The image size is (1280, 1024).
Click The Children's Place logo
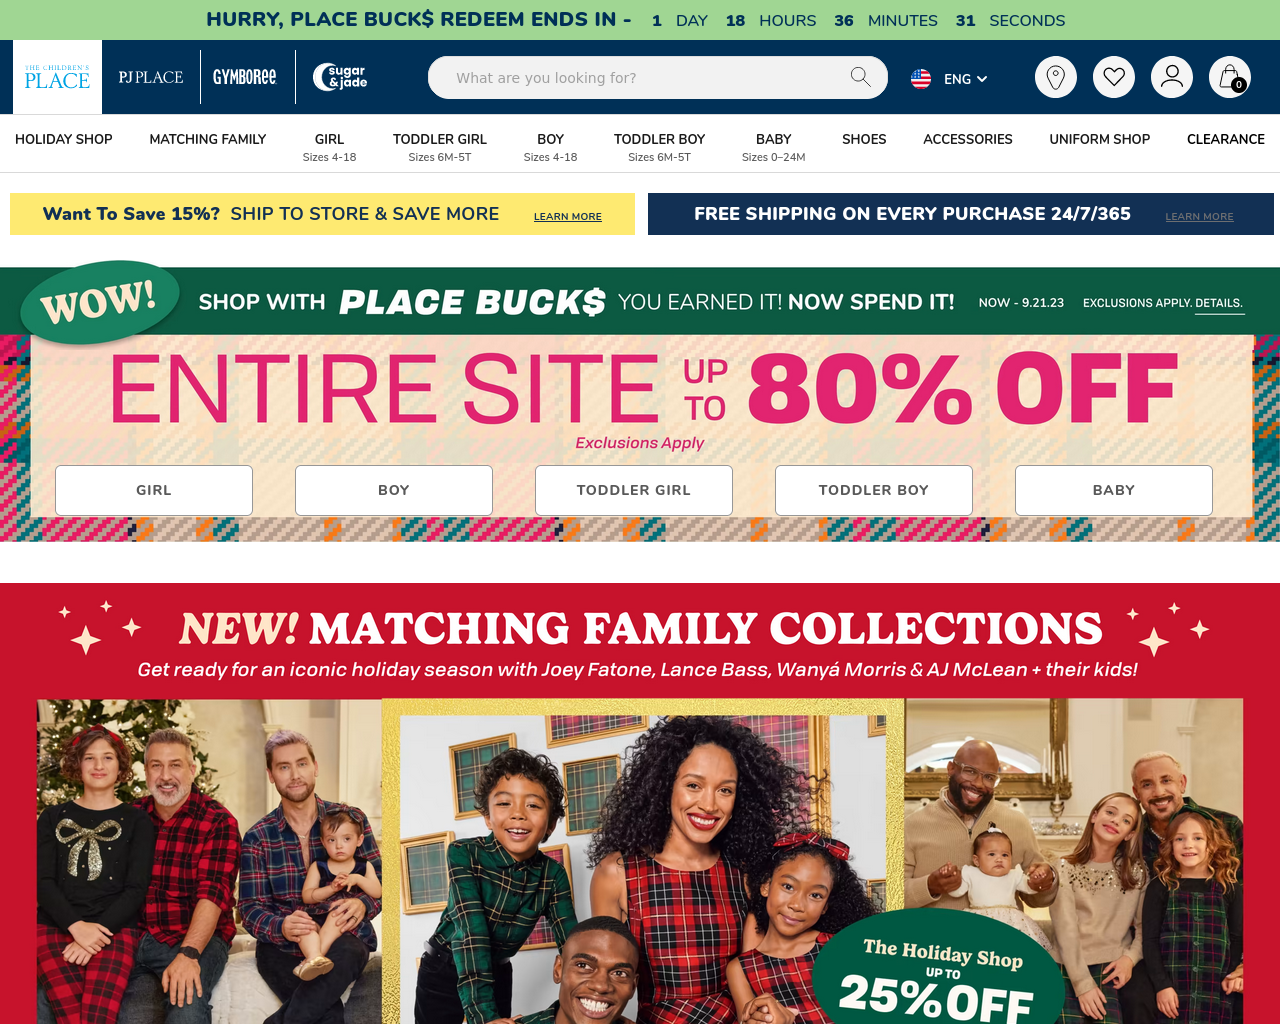(57, 77)
